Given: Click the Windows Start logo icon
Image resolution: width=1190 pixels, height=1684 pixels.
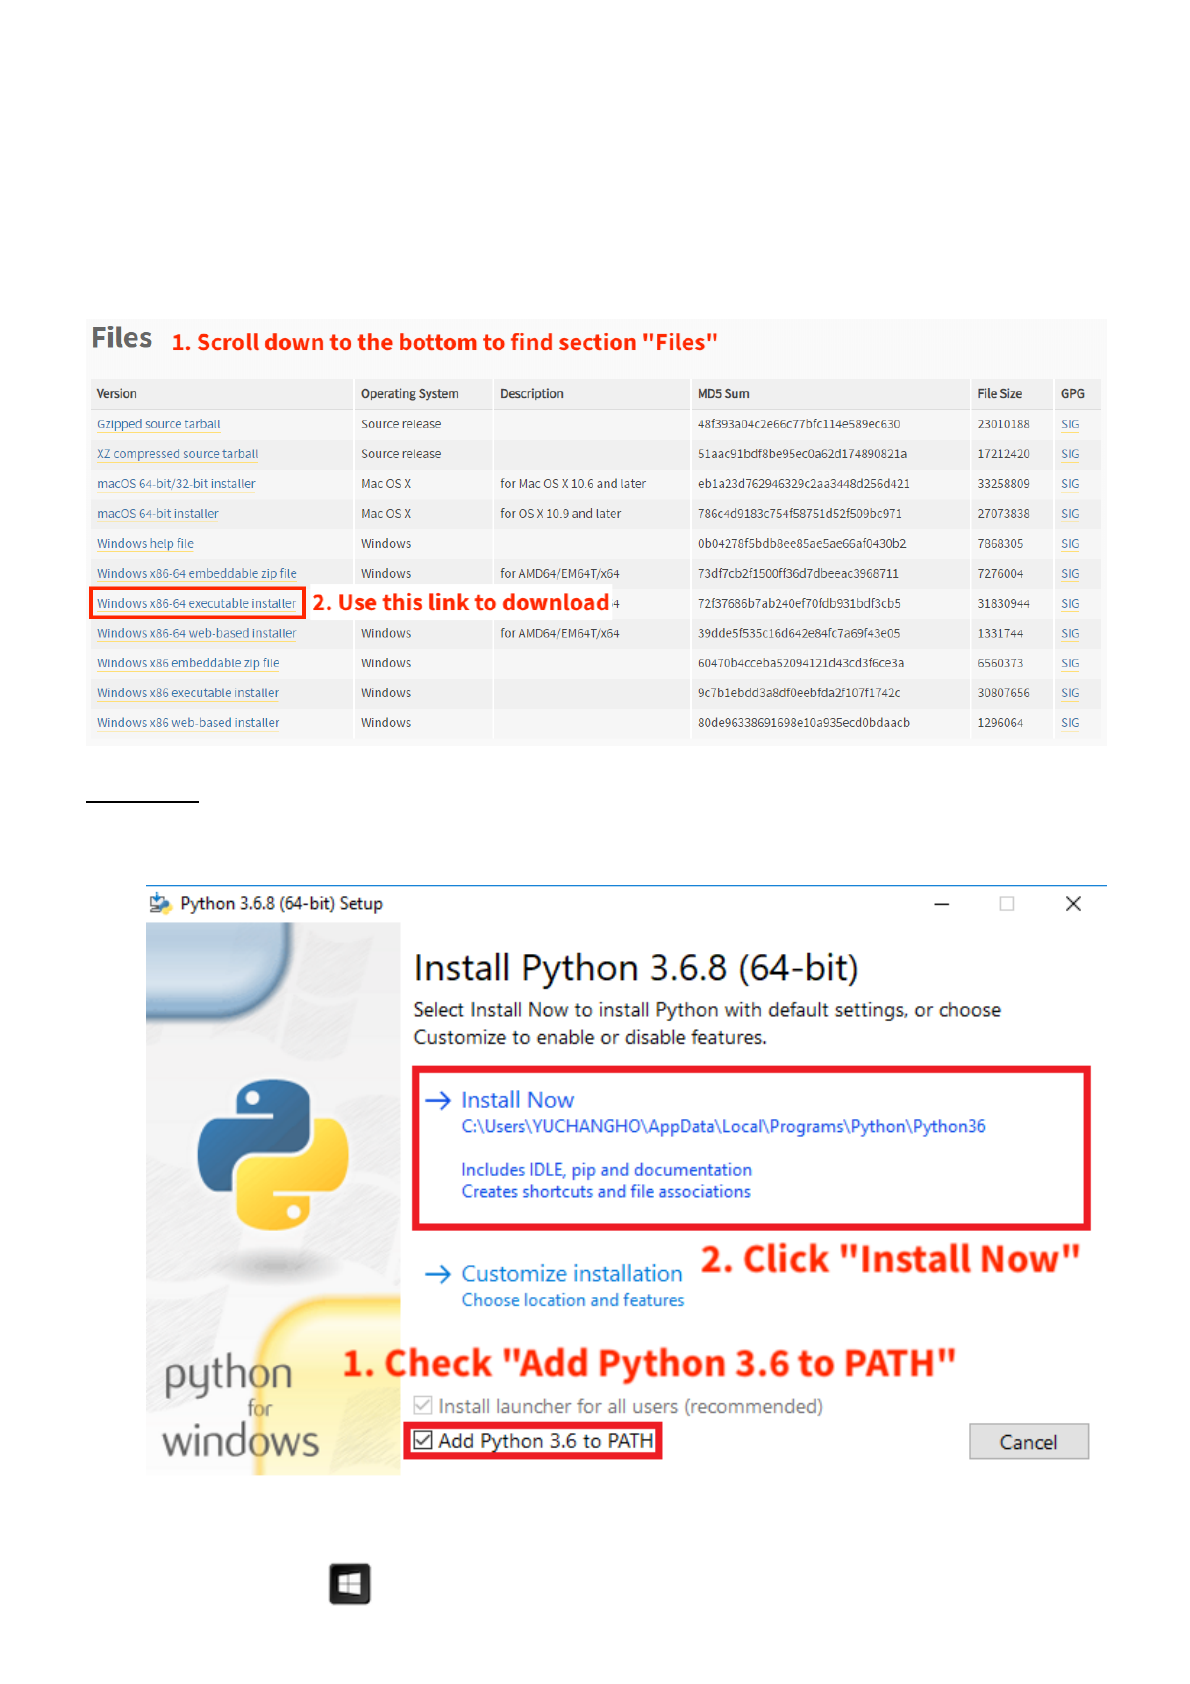Looking at the screenshot, I should tap(350, 1584).
